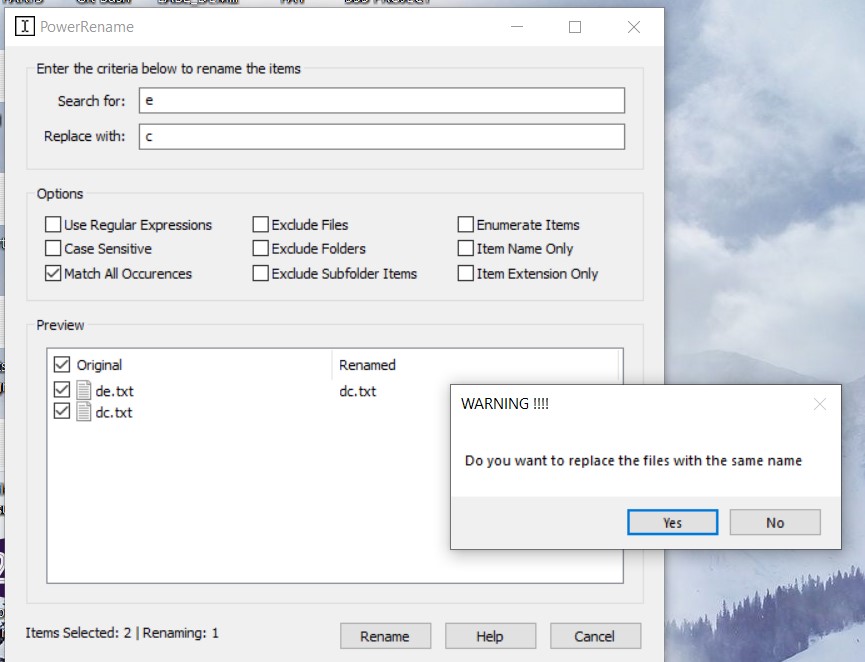Enable Item Extension Only
Image resolution: width=865 pixels, height=662 pixels.
click(466, 273)
